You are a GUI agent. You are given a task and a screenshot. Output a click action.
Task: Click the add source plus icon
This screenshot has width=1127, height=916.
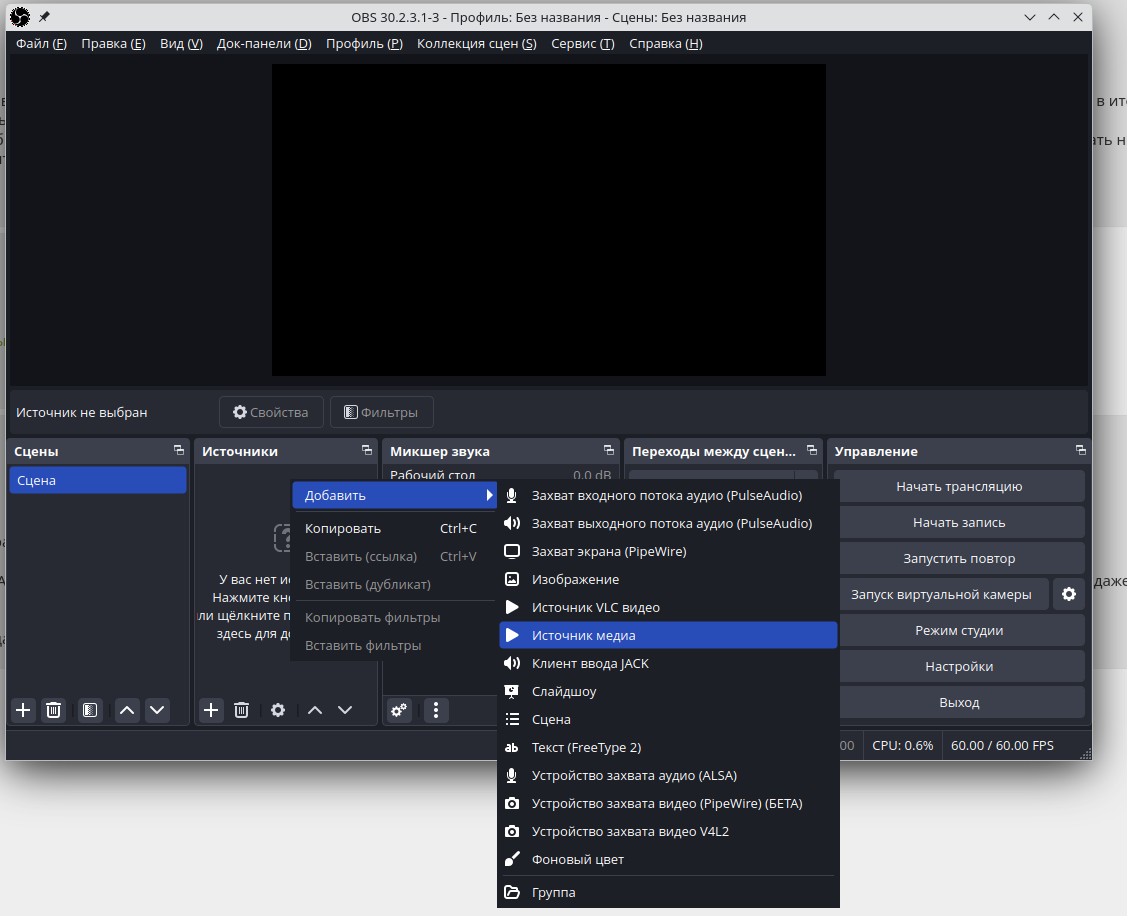click(211, 710)
